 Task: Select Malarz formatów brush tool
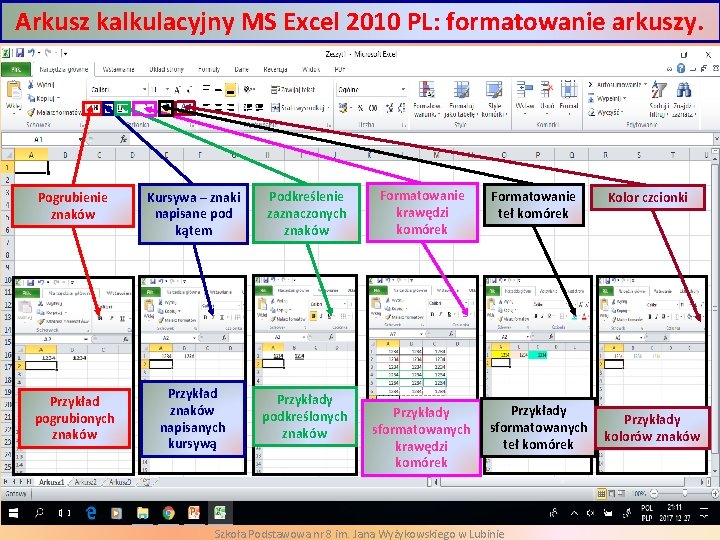(x=54, y=112)
